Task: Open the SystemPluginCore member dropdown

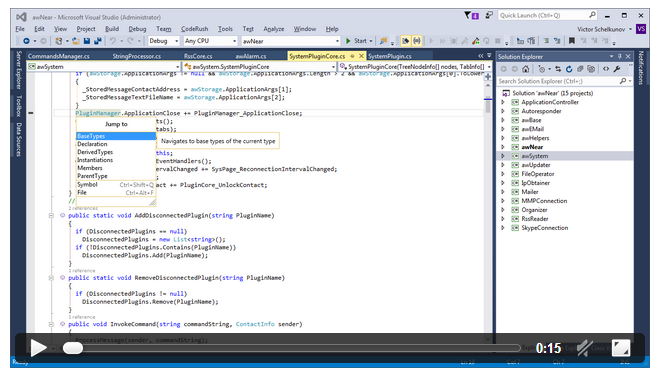Action: tap(415, 66)
